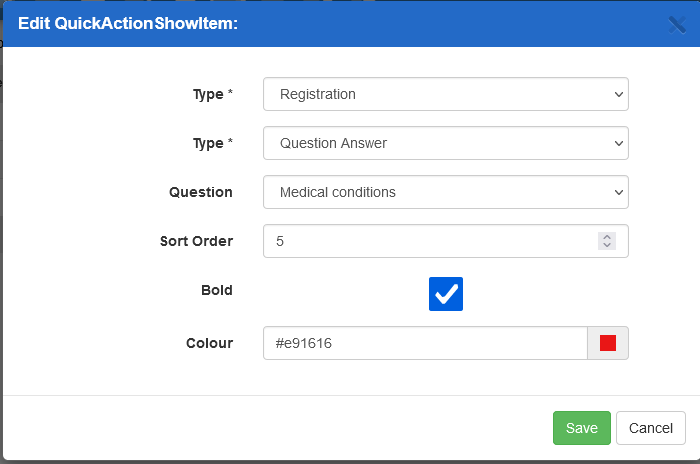Open the red colour picker swatch
This screenshot has width=700, height=464.
[x=608, y=343]
